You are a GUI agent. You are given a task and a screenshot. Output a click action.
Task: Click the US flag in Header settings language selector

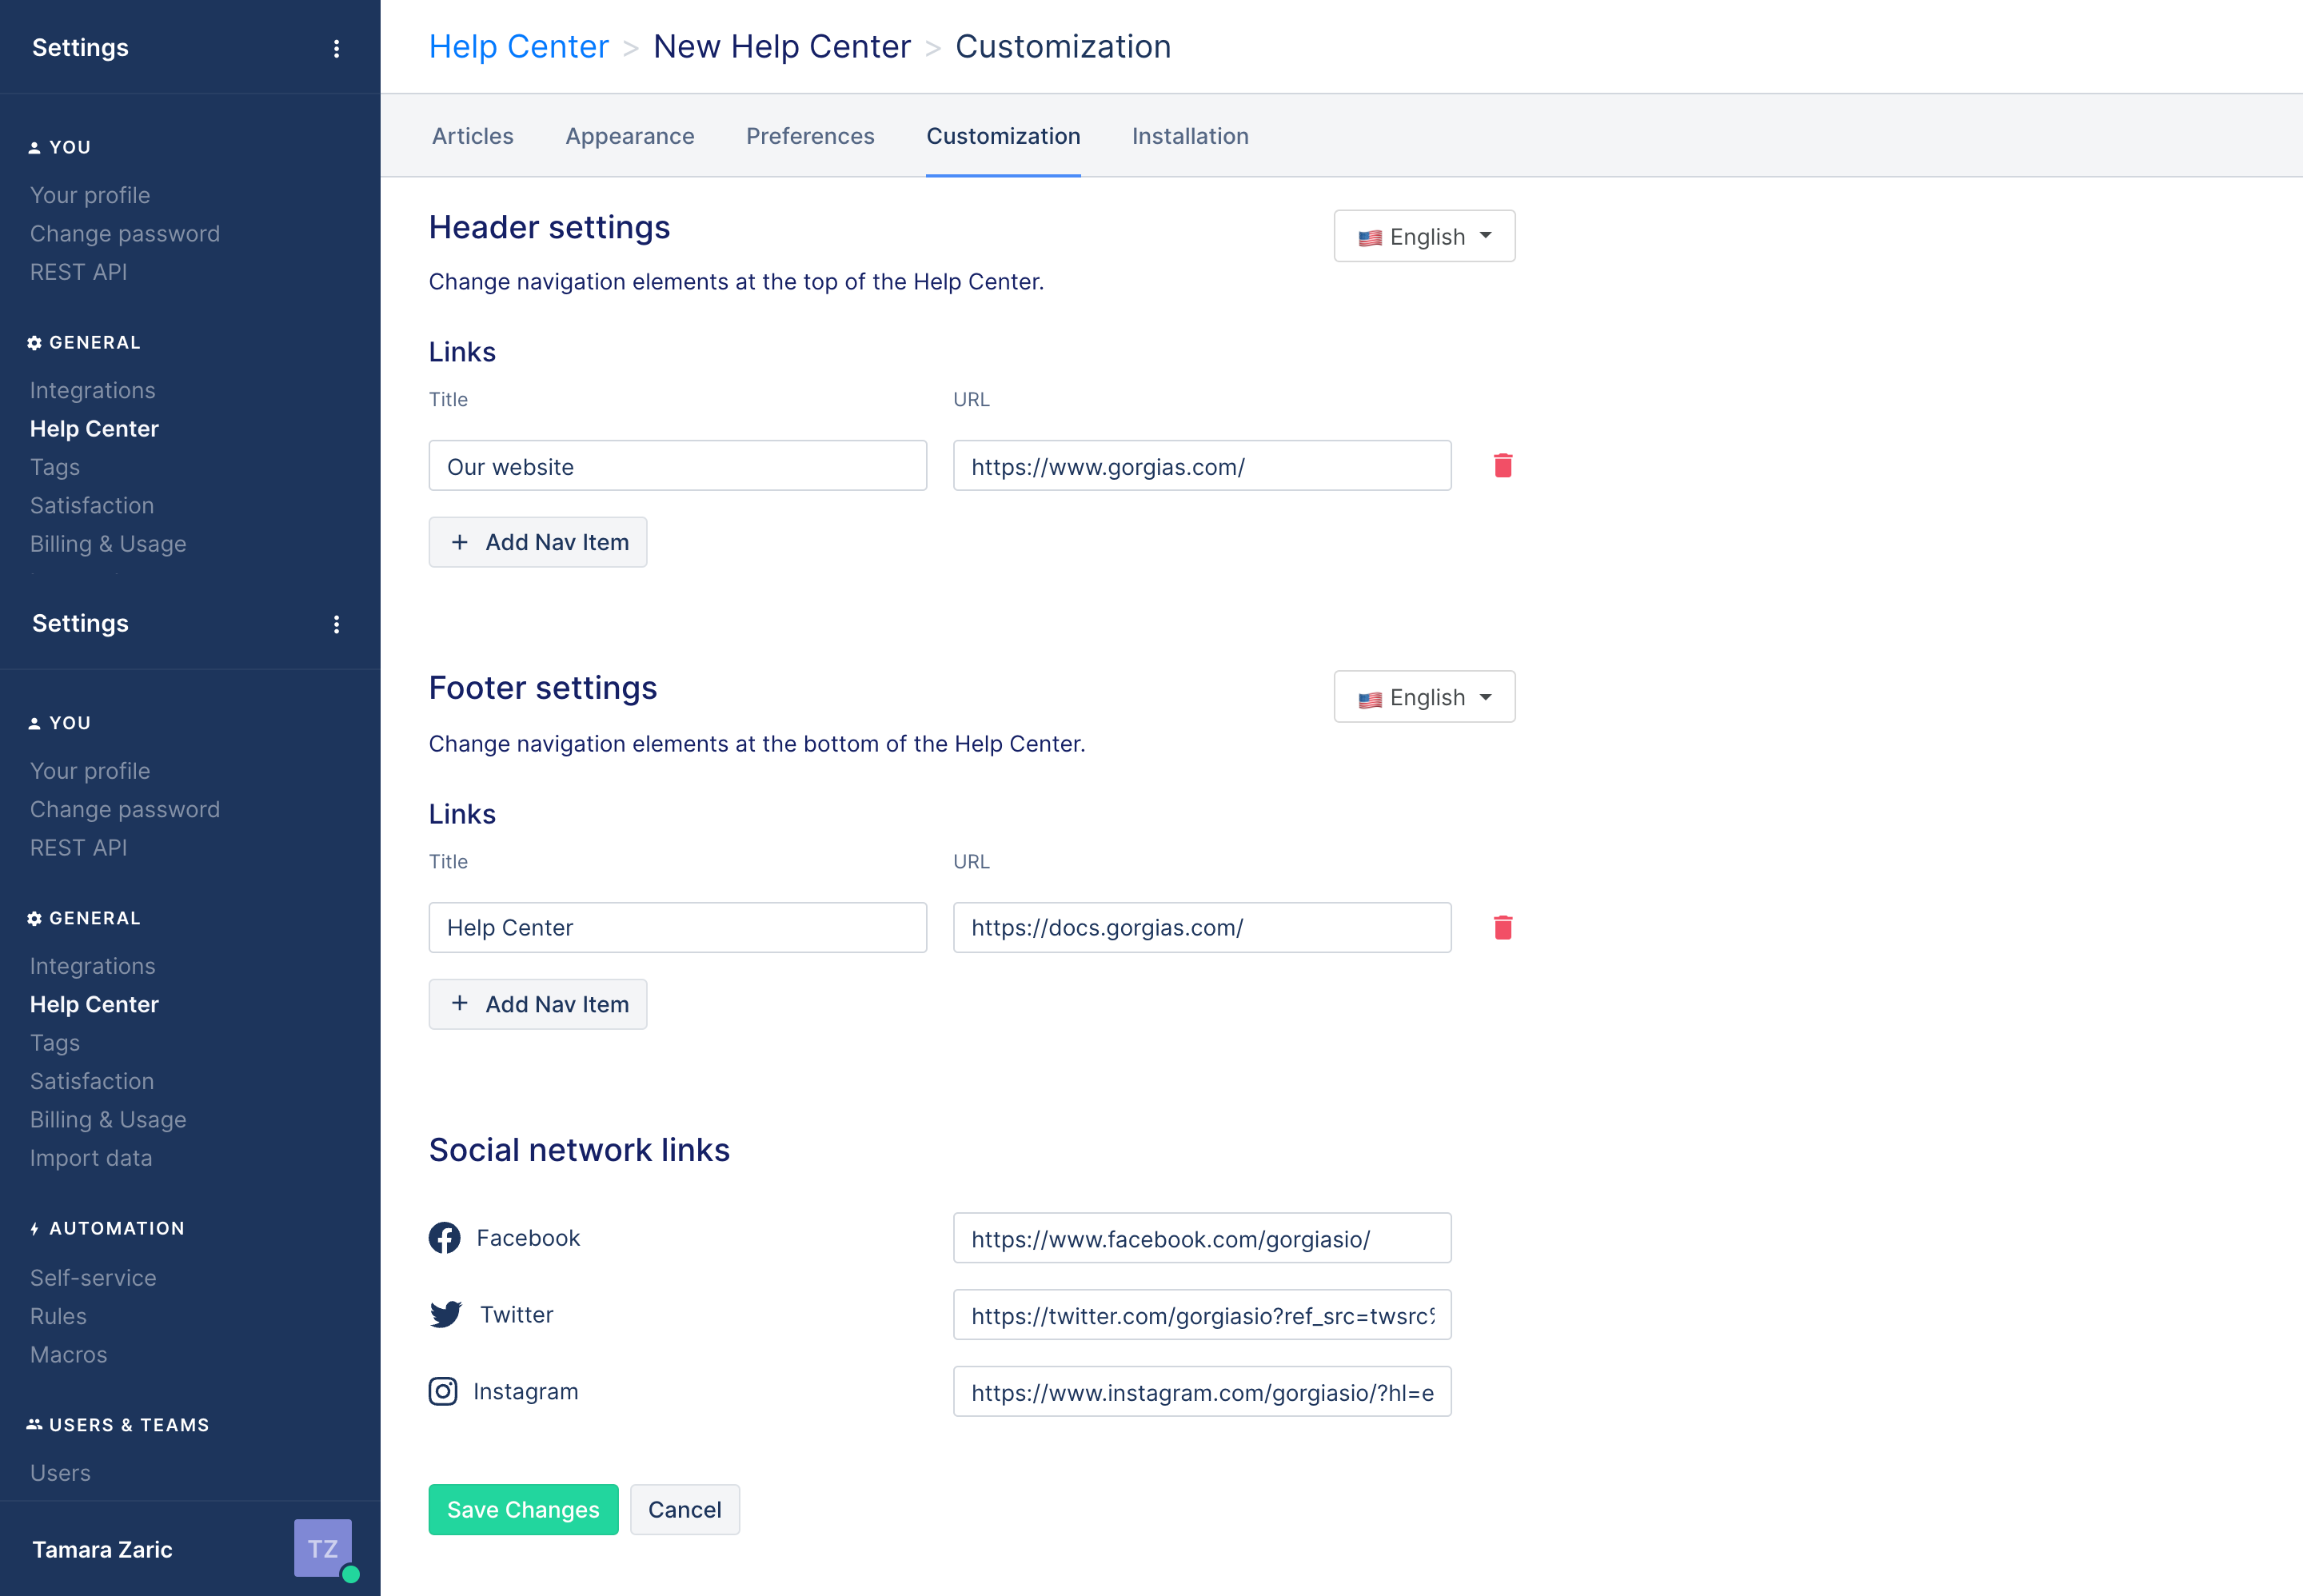pos(1370,238)
